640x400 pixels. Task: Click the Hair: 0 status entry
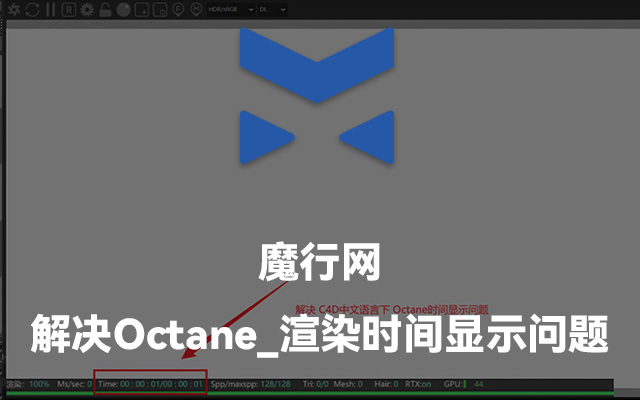386,384
